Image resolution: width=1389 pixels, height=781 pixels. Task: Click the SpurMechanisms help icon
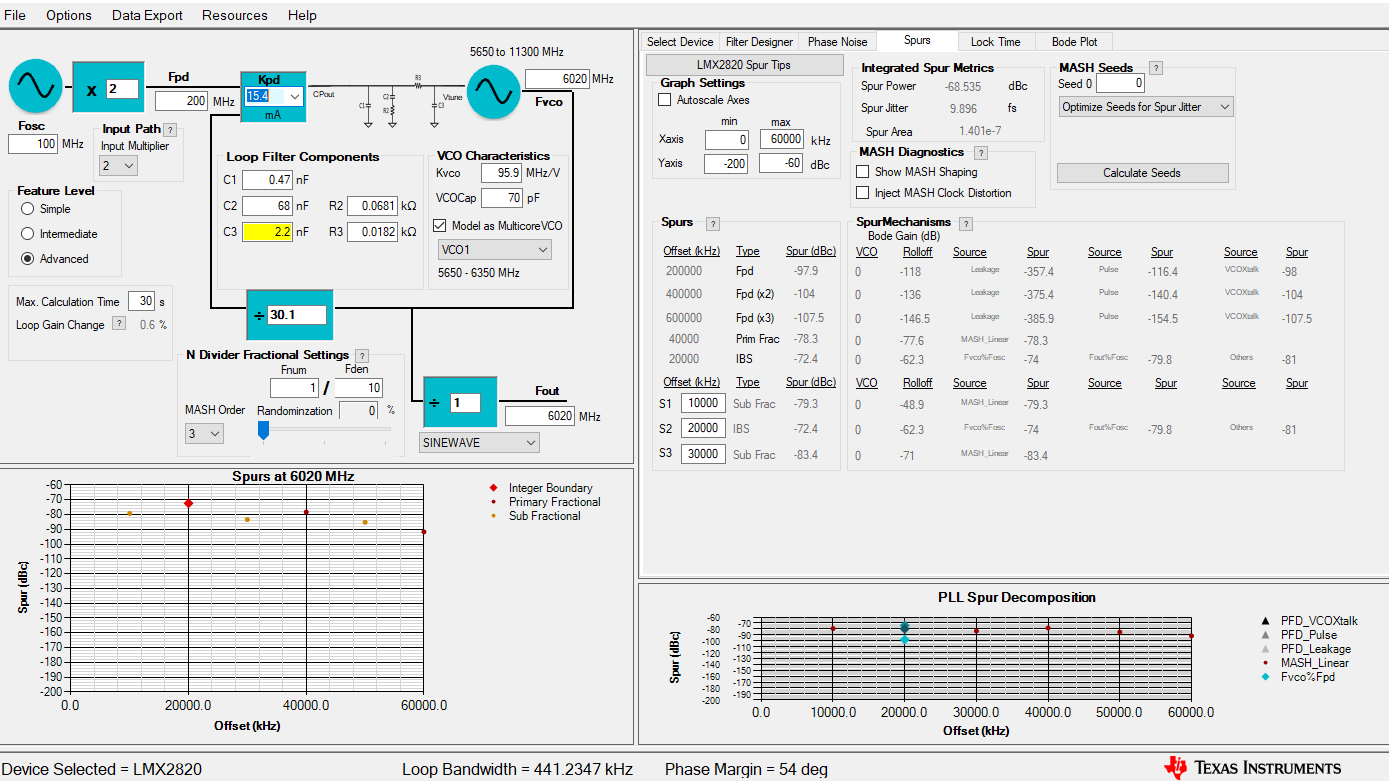coord(966,223)
